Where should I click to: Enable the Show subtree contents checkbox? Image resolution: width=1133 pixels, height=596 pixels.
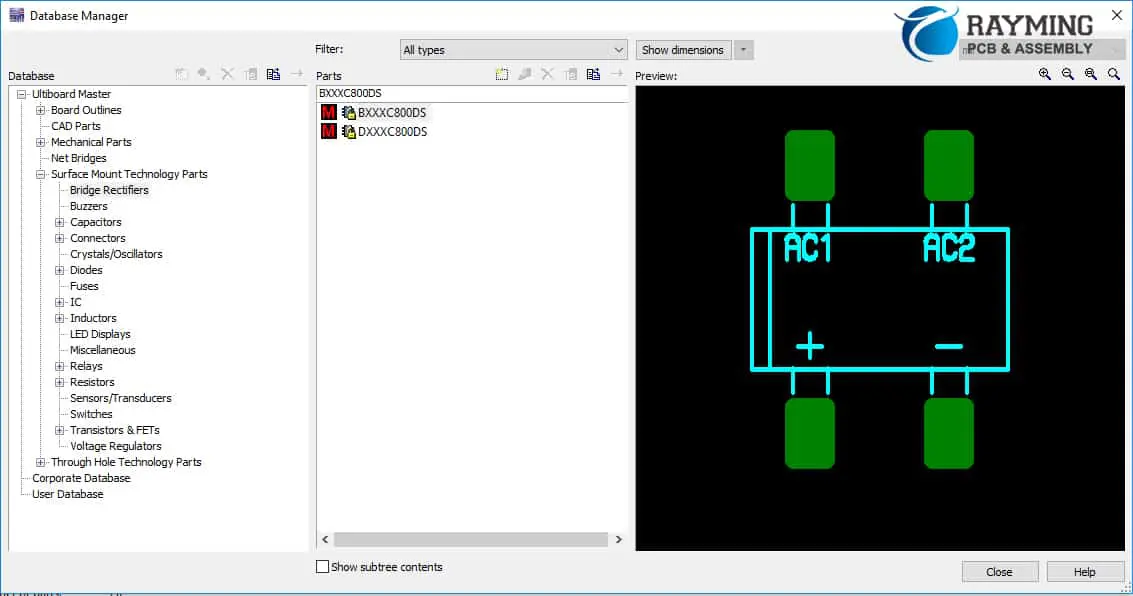coord(324,567)
